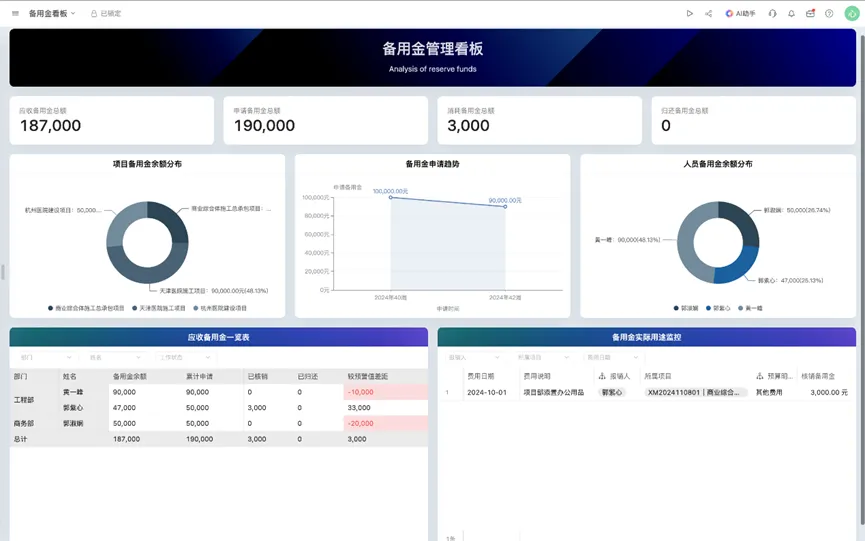Click the 33,000 warning gap cell
Viewport: 865px width, 541px height.
tap(385, 408)
